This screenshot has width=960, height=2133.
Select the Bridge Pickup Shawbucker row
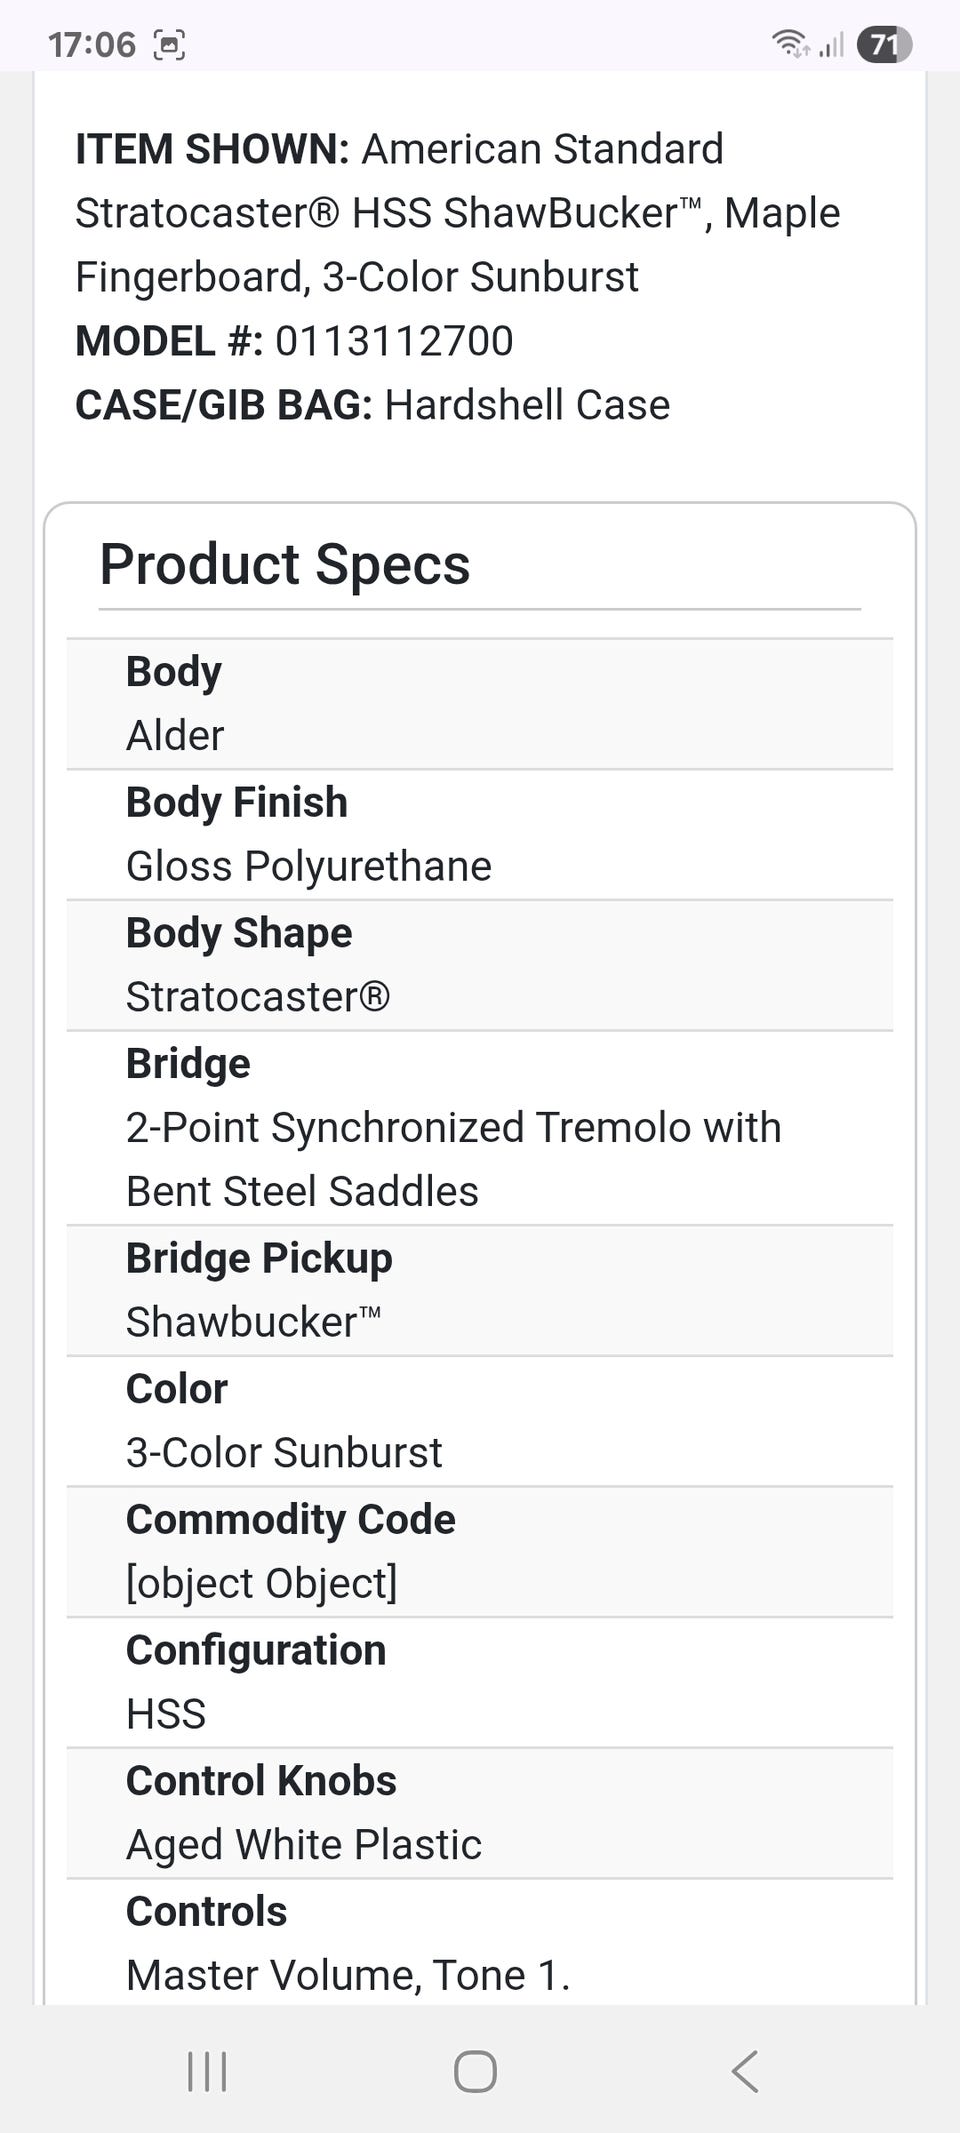tap(479, 1290)
